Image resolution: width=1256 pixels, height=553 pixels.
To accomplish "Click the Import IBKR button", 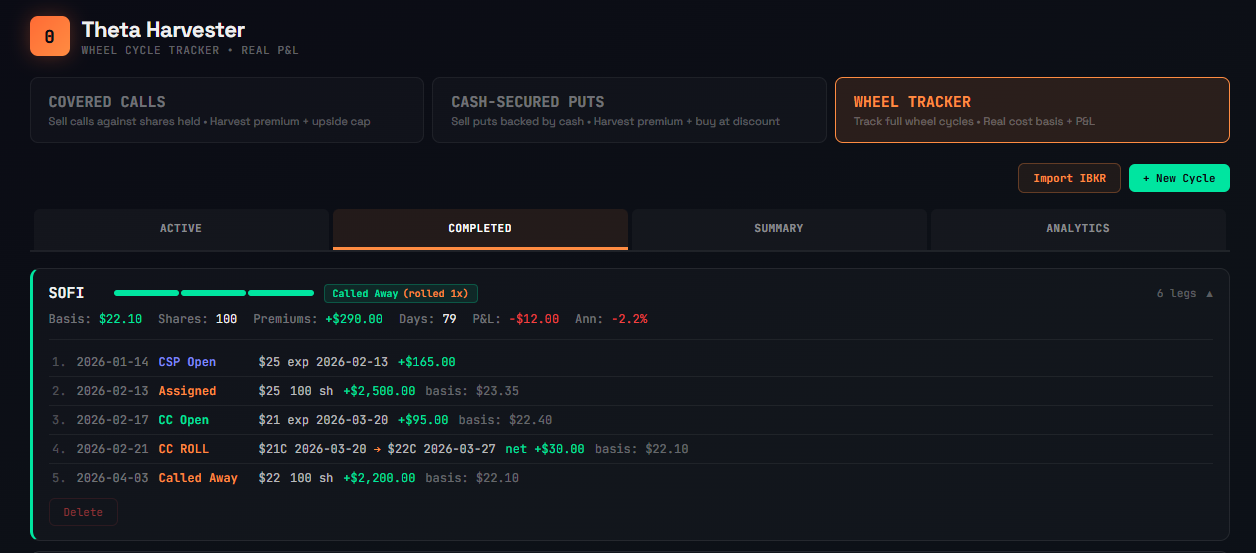I will coord(1068,178).
